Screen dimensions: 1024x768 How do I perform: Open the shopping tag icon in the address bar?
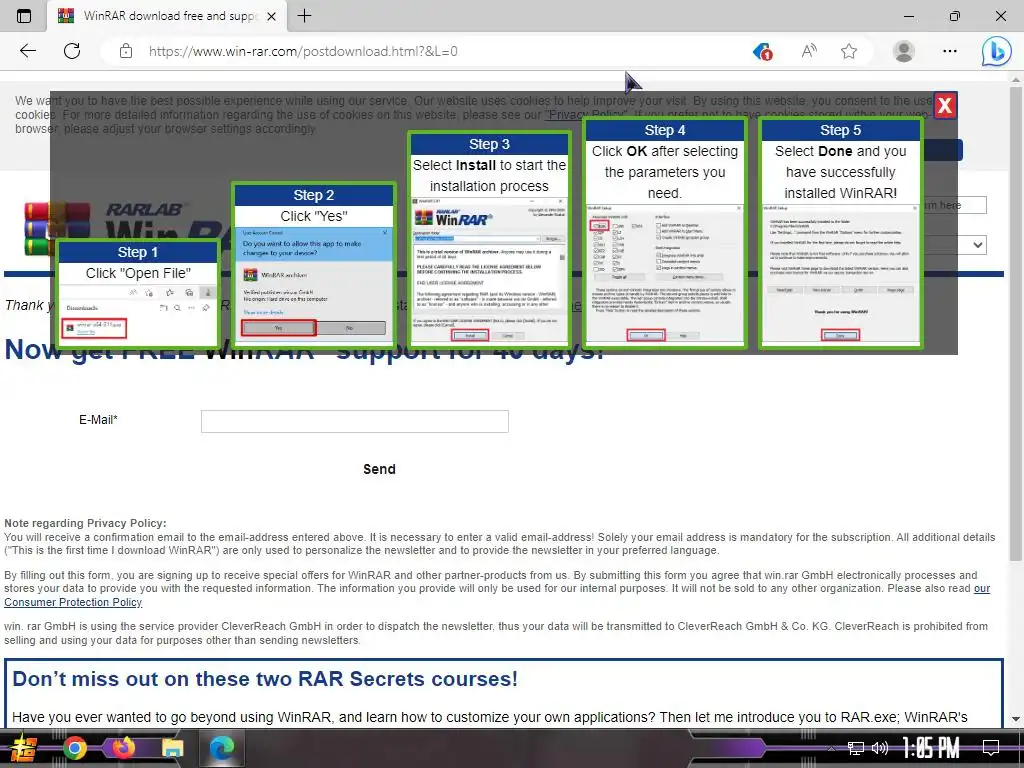click(763, 52)
